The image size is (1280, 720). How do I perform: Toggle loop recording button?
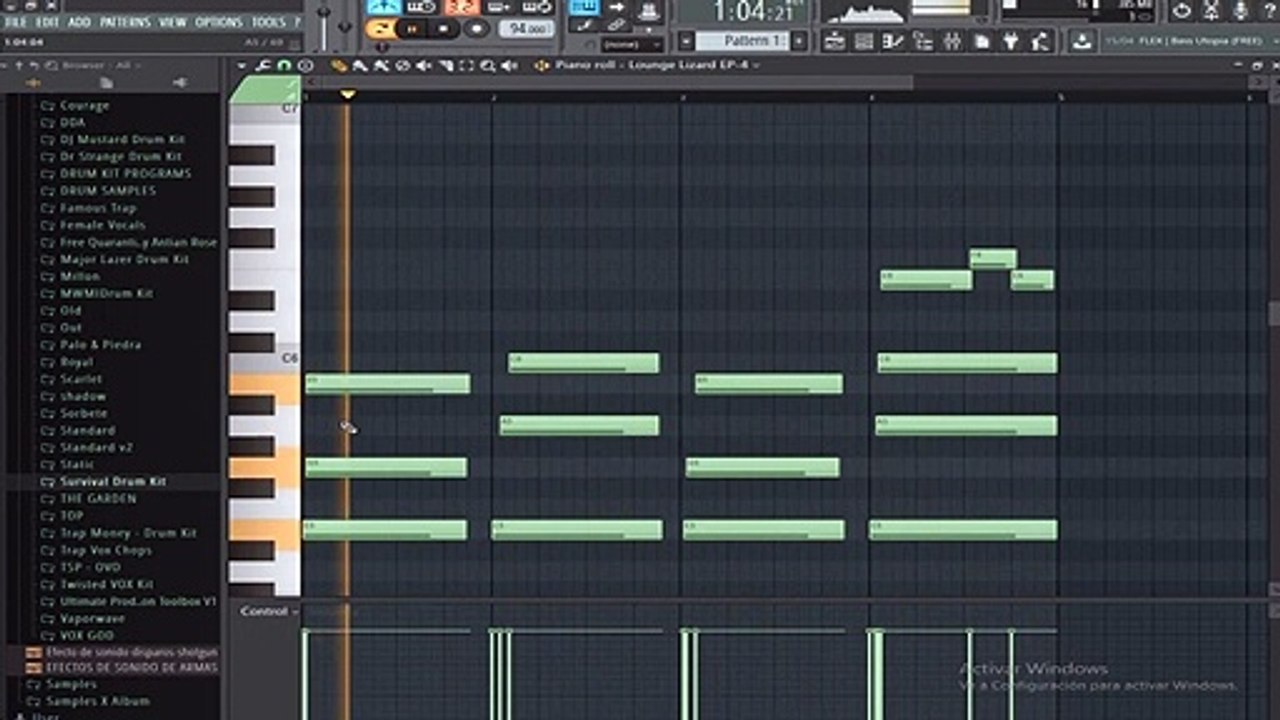coord(537,7)
